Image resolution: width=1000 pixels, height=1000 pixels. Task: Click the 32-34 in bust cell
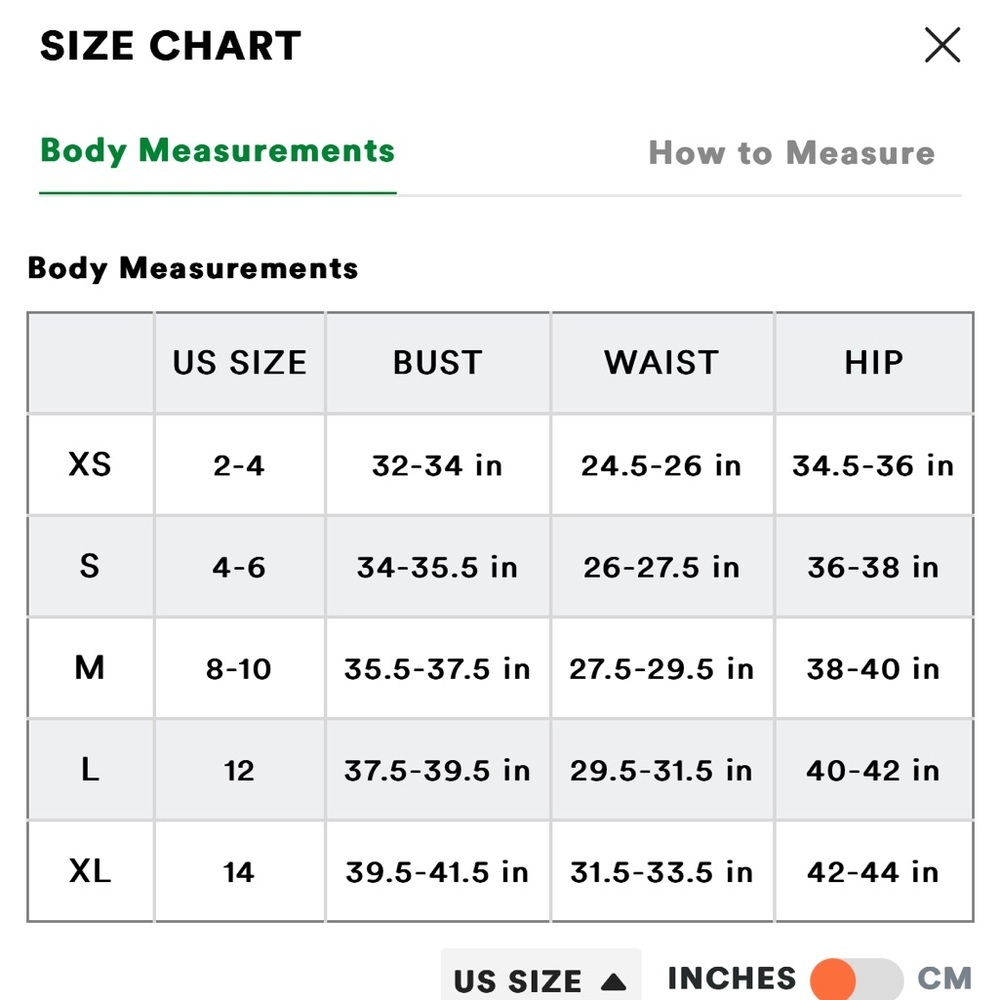(438, 466)
